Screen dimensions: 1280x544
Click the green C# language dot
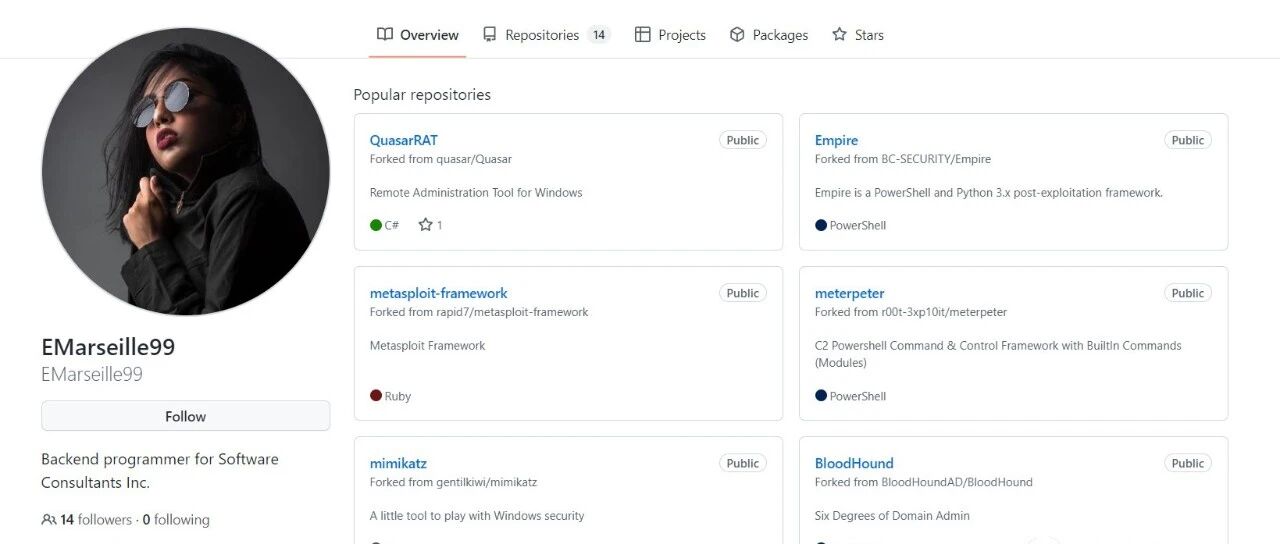pos(376,225)
